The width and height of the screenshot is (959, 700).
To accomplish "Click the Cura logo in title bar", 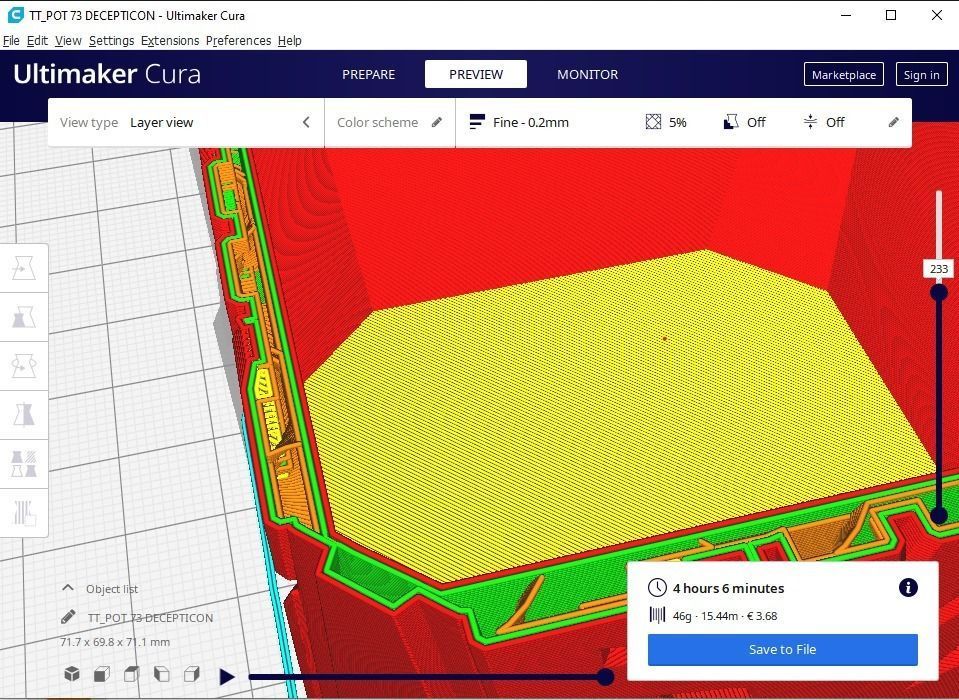I will tap(16, 15).
